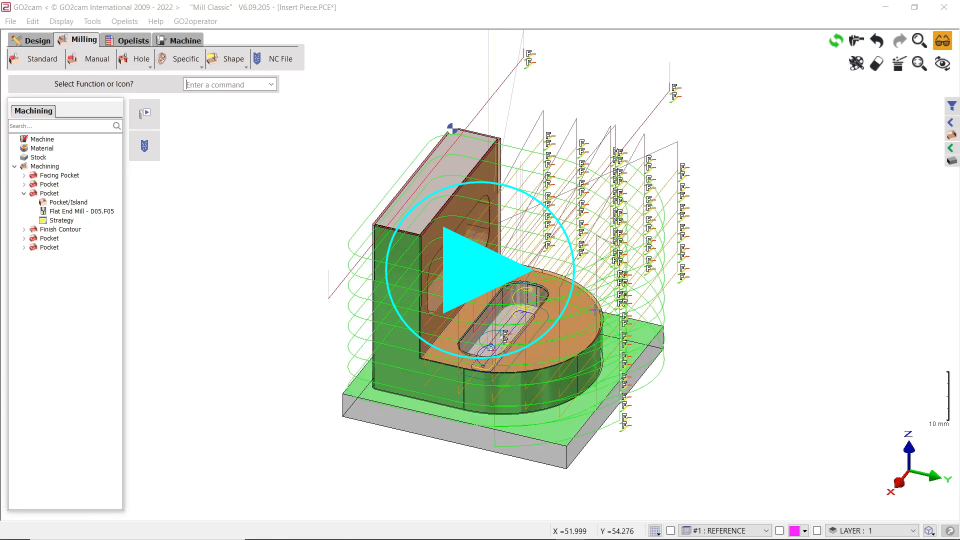
Task: Click the caliper measure icon
Action: [x=856, y=41]
